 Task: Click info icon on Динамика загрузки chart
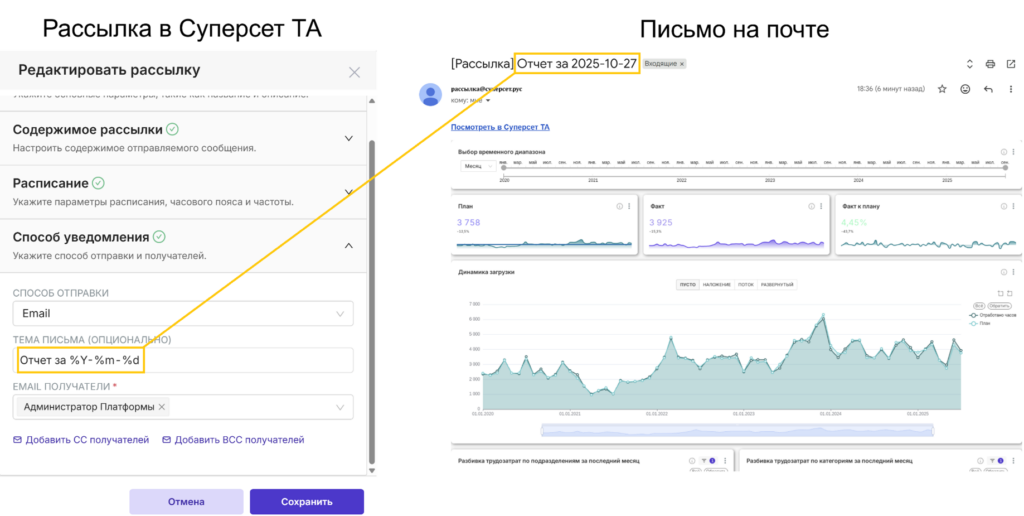tap(1004, 272)
